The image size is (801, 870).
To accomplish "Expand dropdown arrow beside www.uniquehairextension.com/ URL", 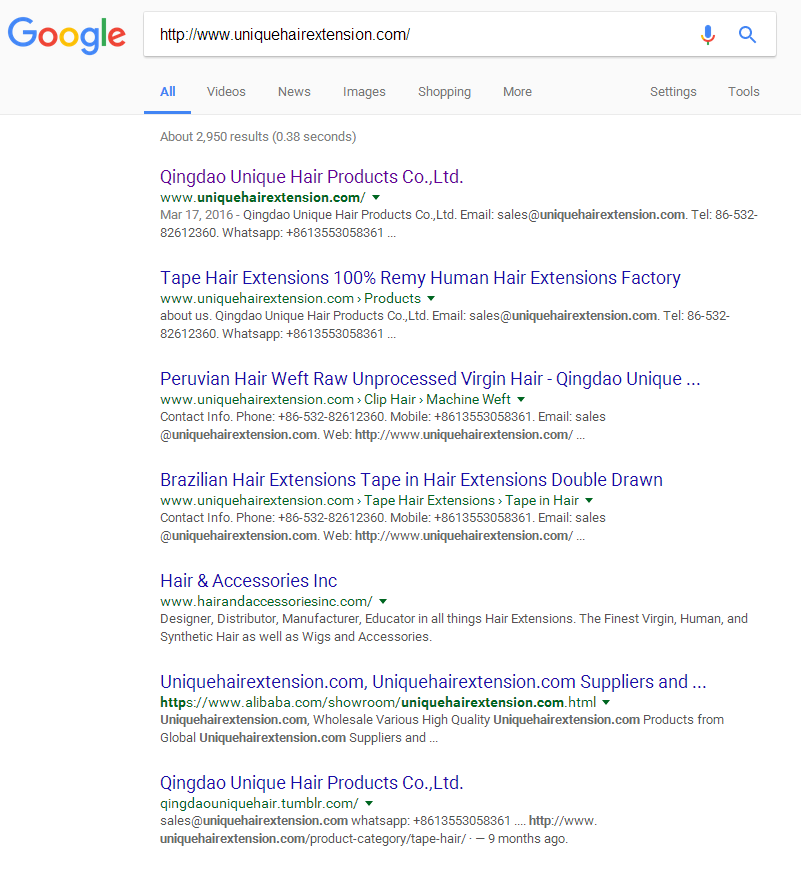I will coord(376,198).
